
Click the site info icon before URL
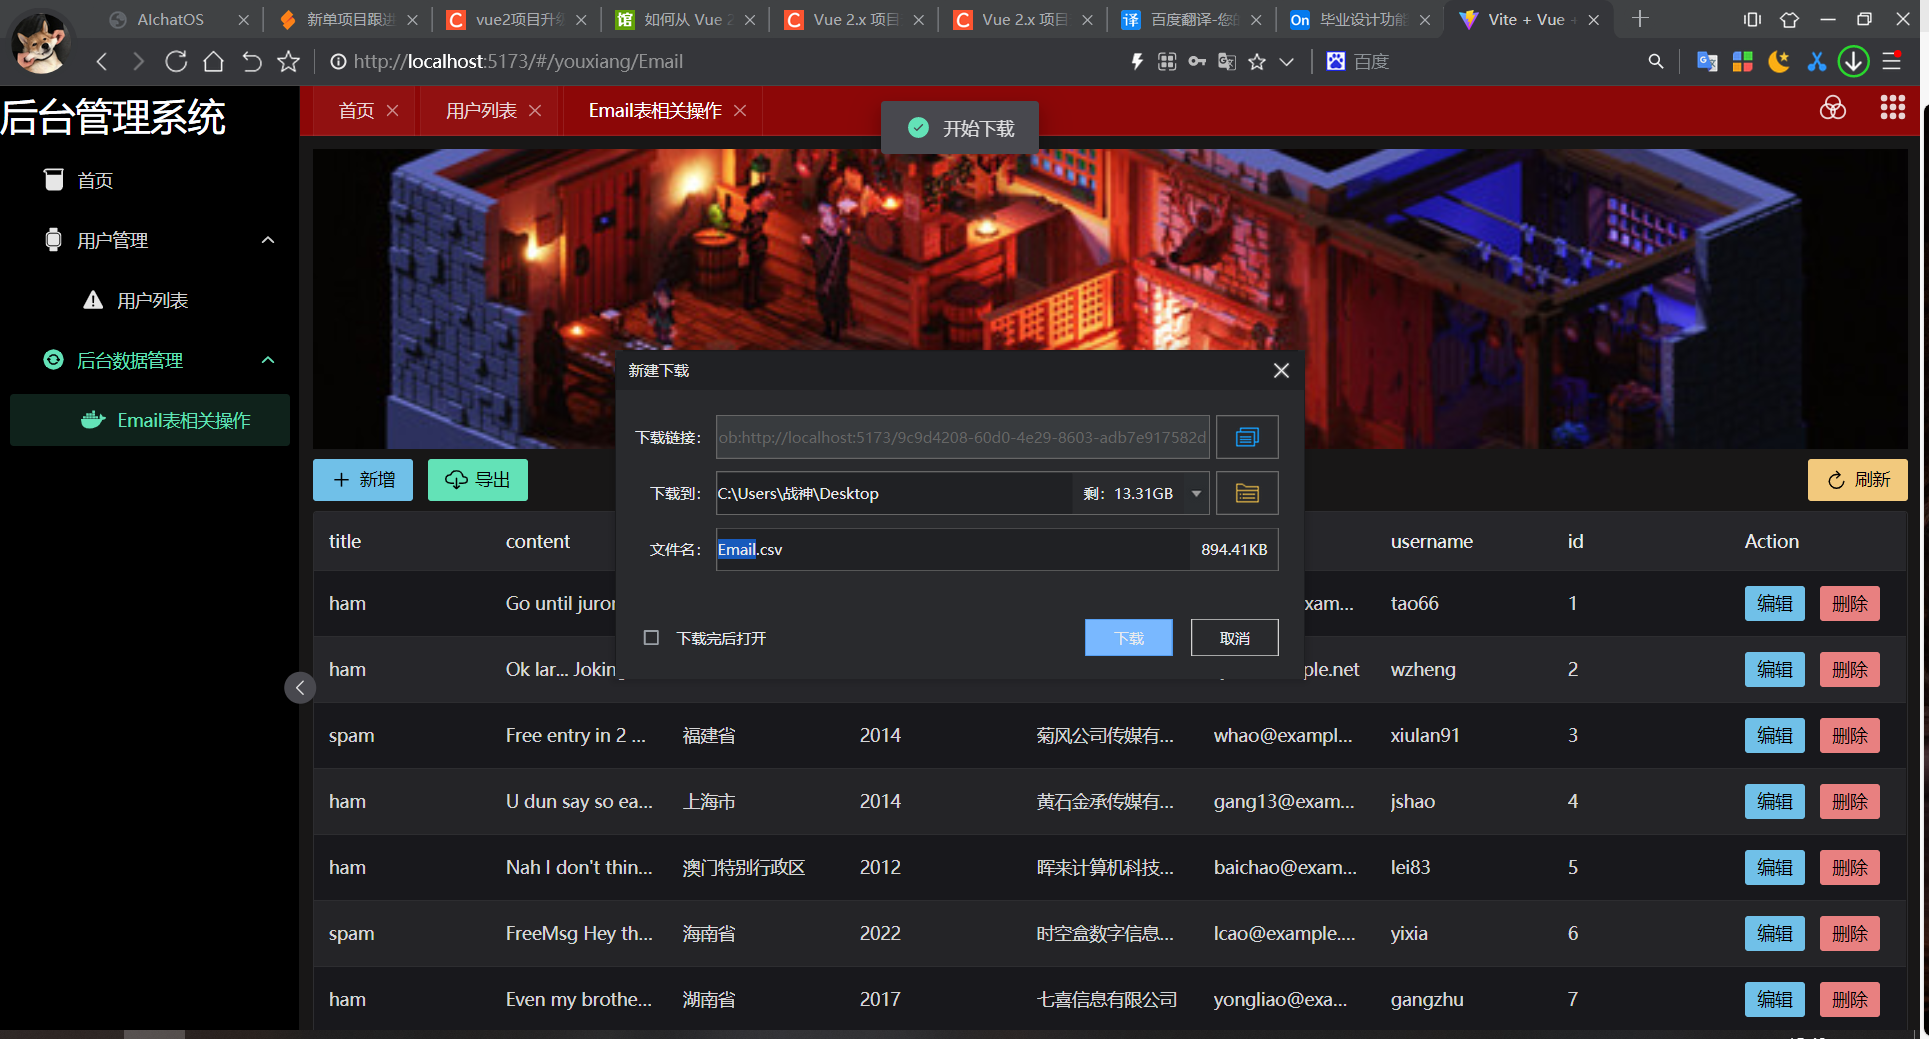tap(338, 62)
